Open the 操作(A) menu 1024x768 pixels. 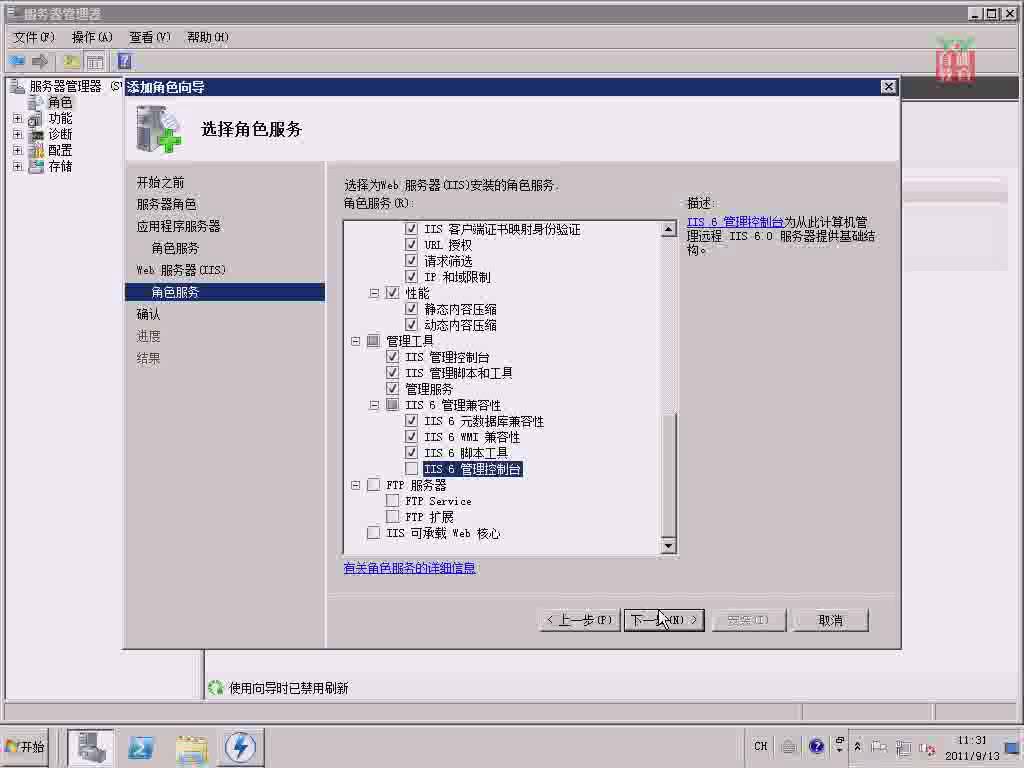92,37
